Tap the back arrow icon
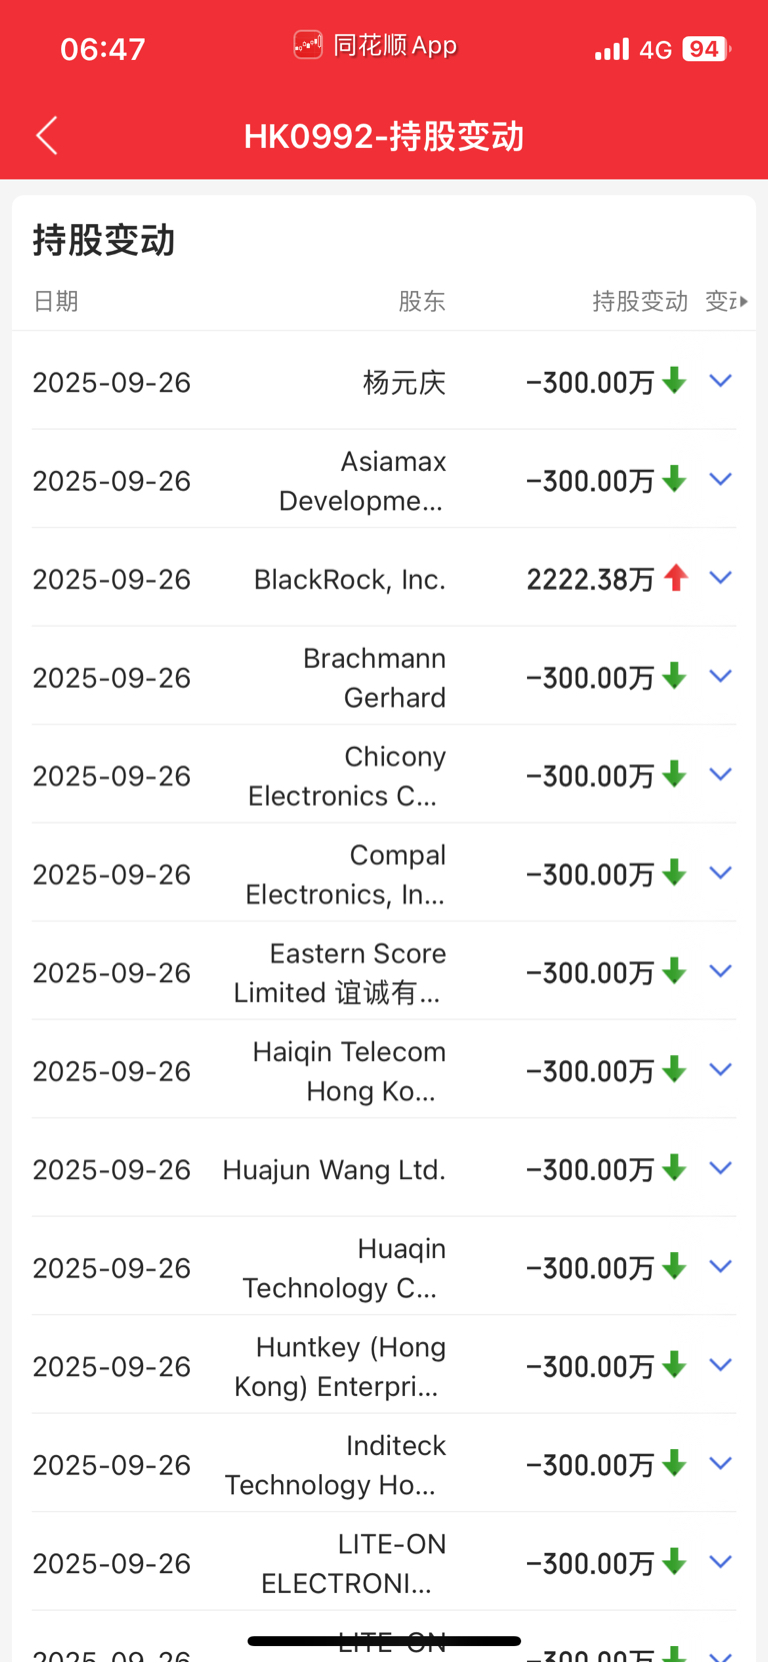 coord(47,136)
